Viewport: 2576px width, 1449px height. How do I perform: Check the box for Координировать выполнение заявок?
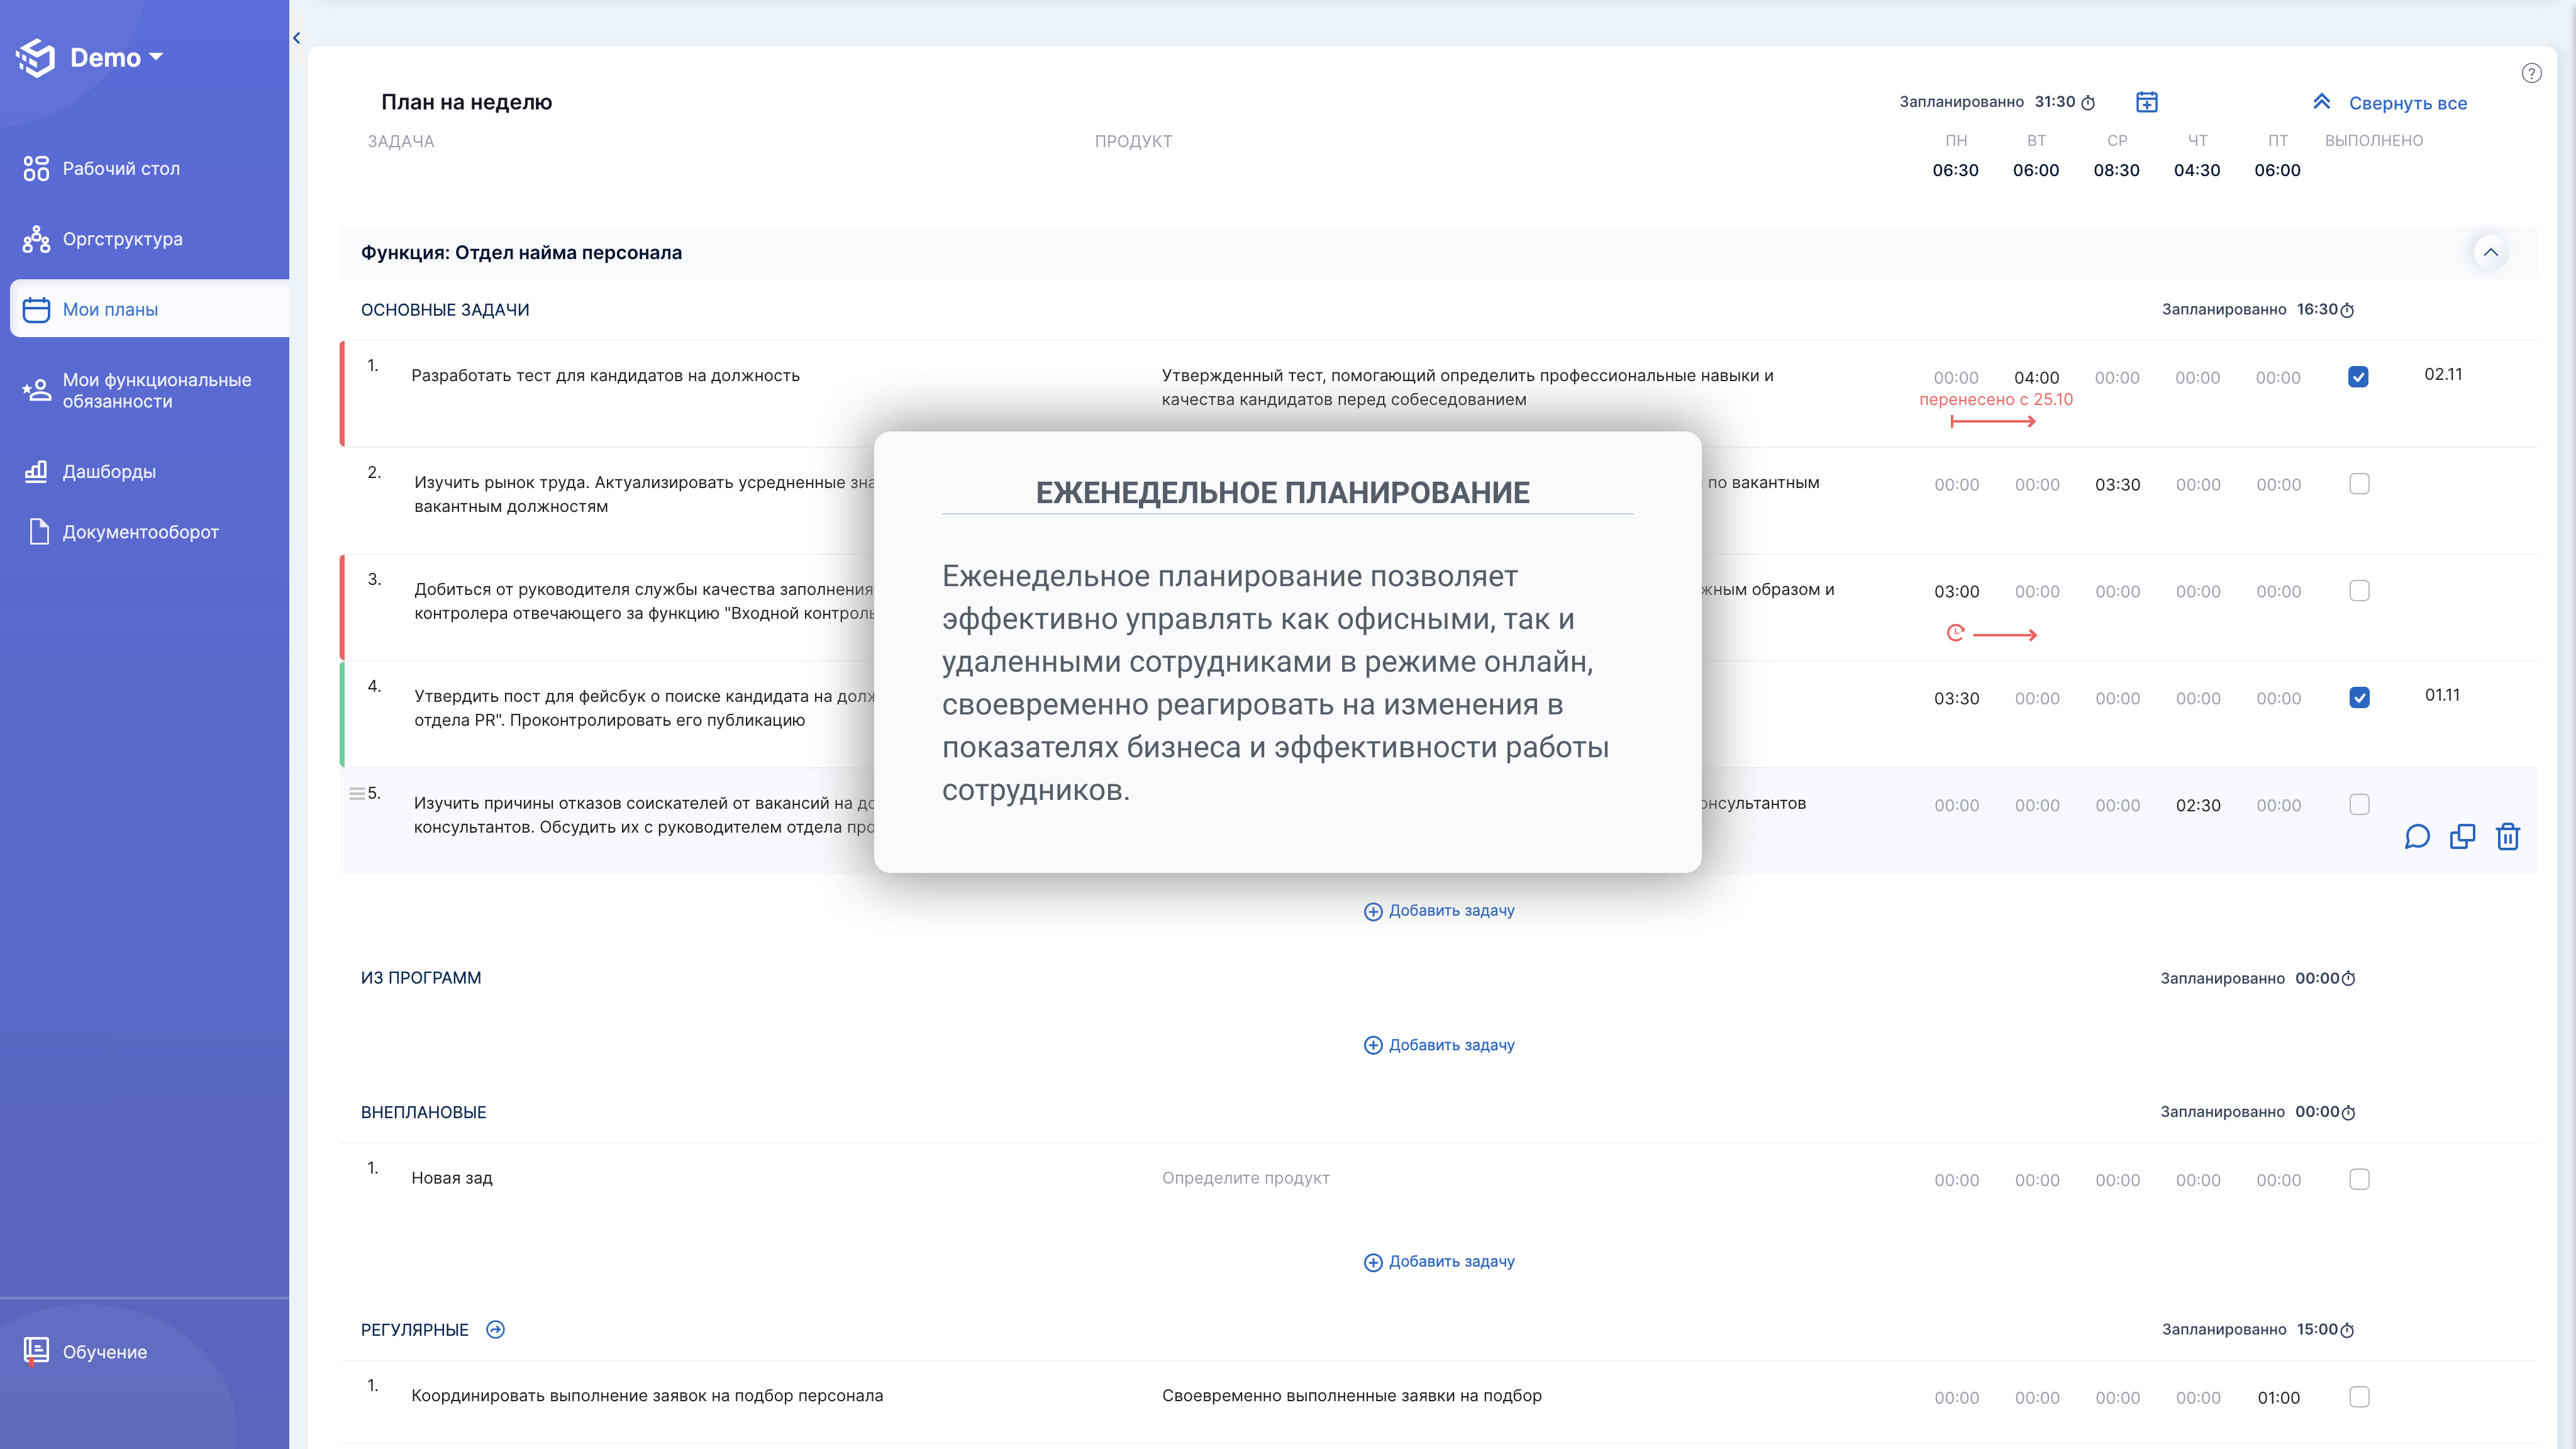pyautogui.click(x=2359, y=1397)
